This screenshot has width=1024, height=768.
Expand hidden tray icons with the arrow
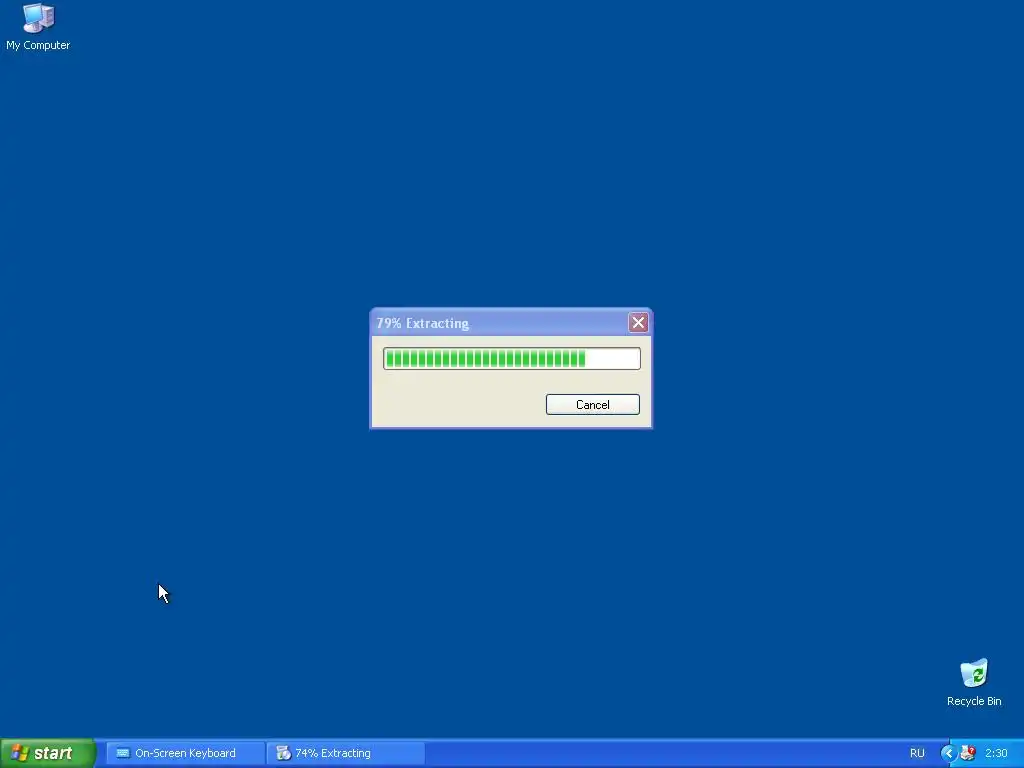click(x=948, y=753)
